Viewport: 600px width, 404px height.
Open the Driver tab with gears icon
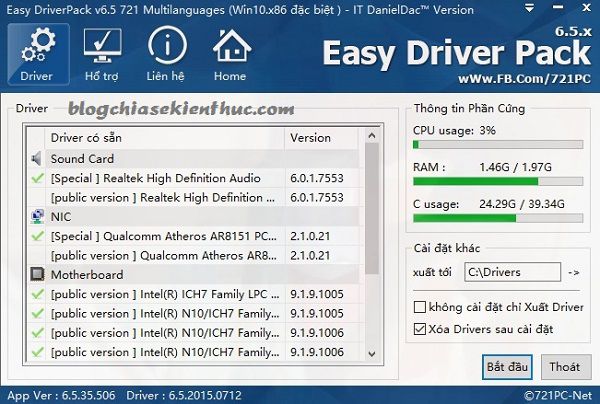[x=38, y=54]
